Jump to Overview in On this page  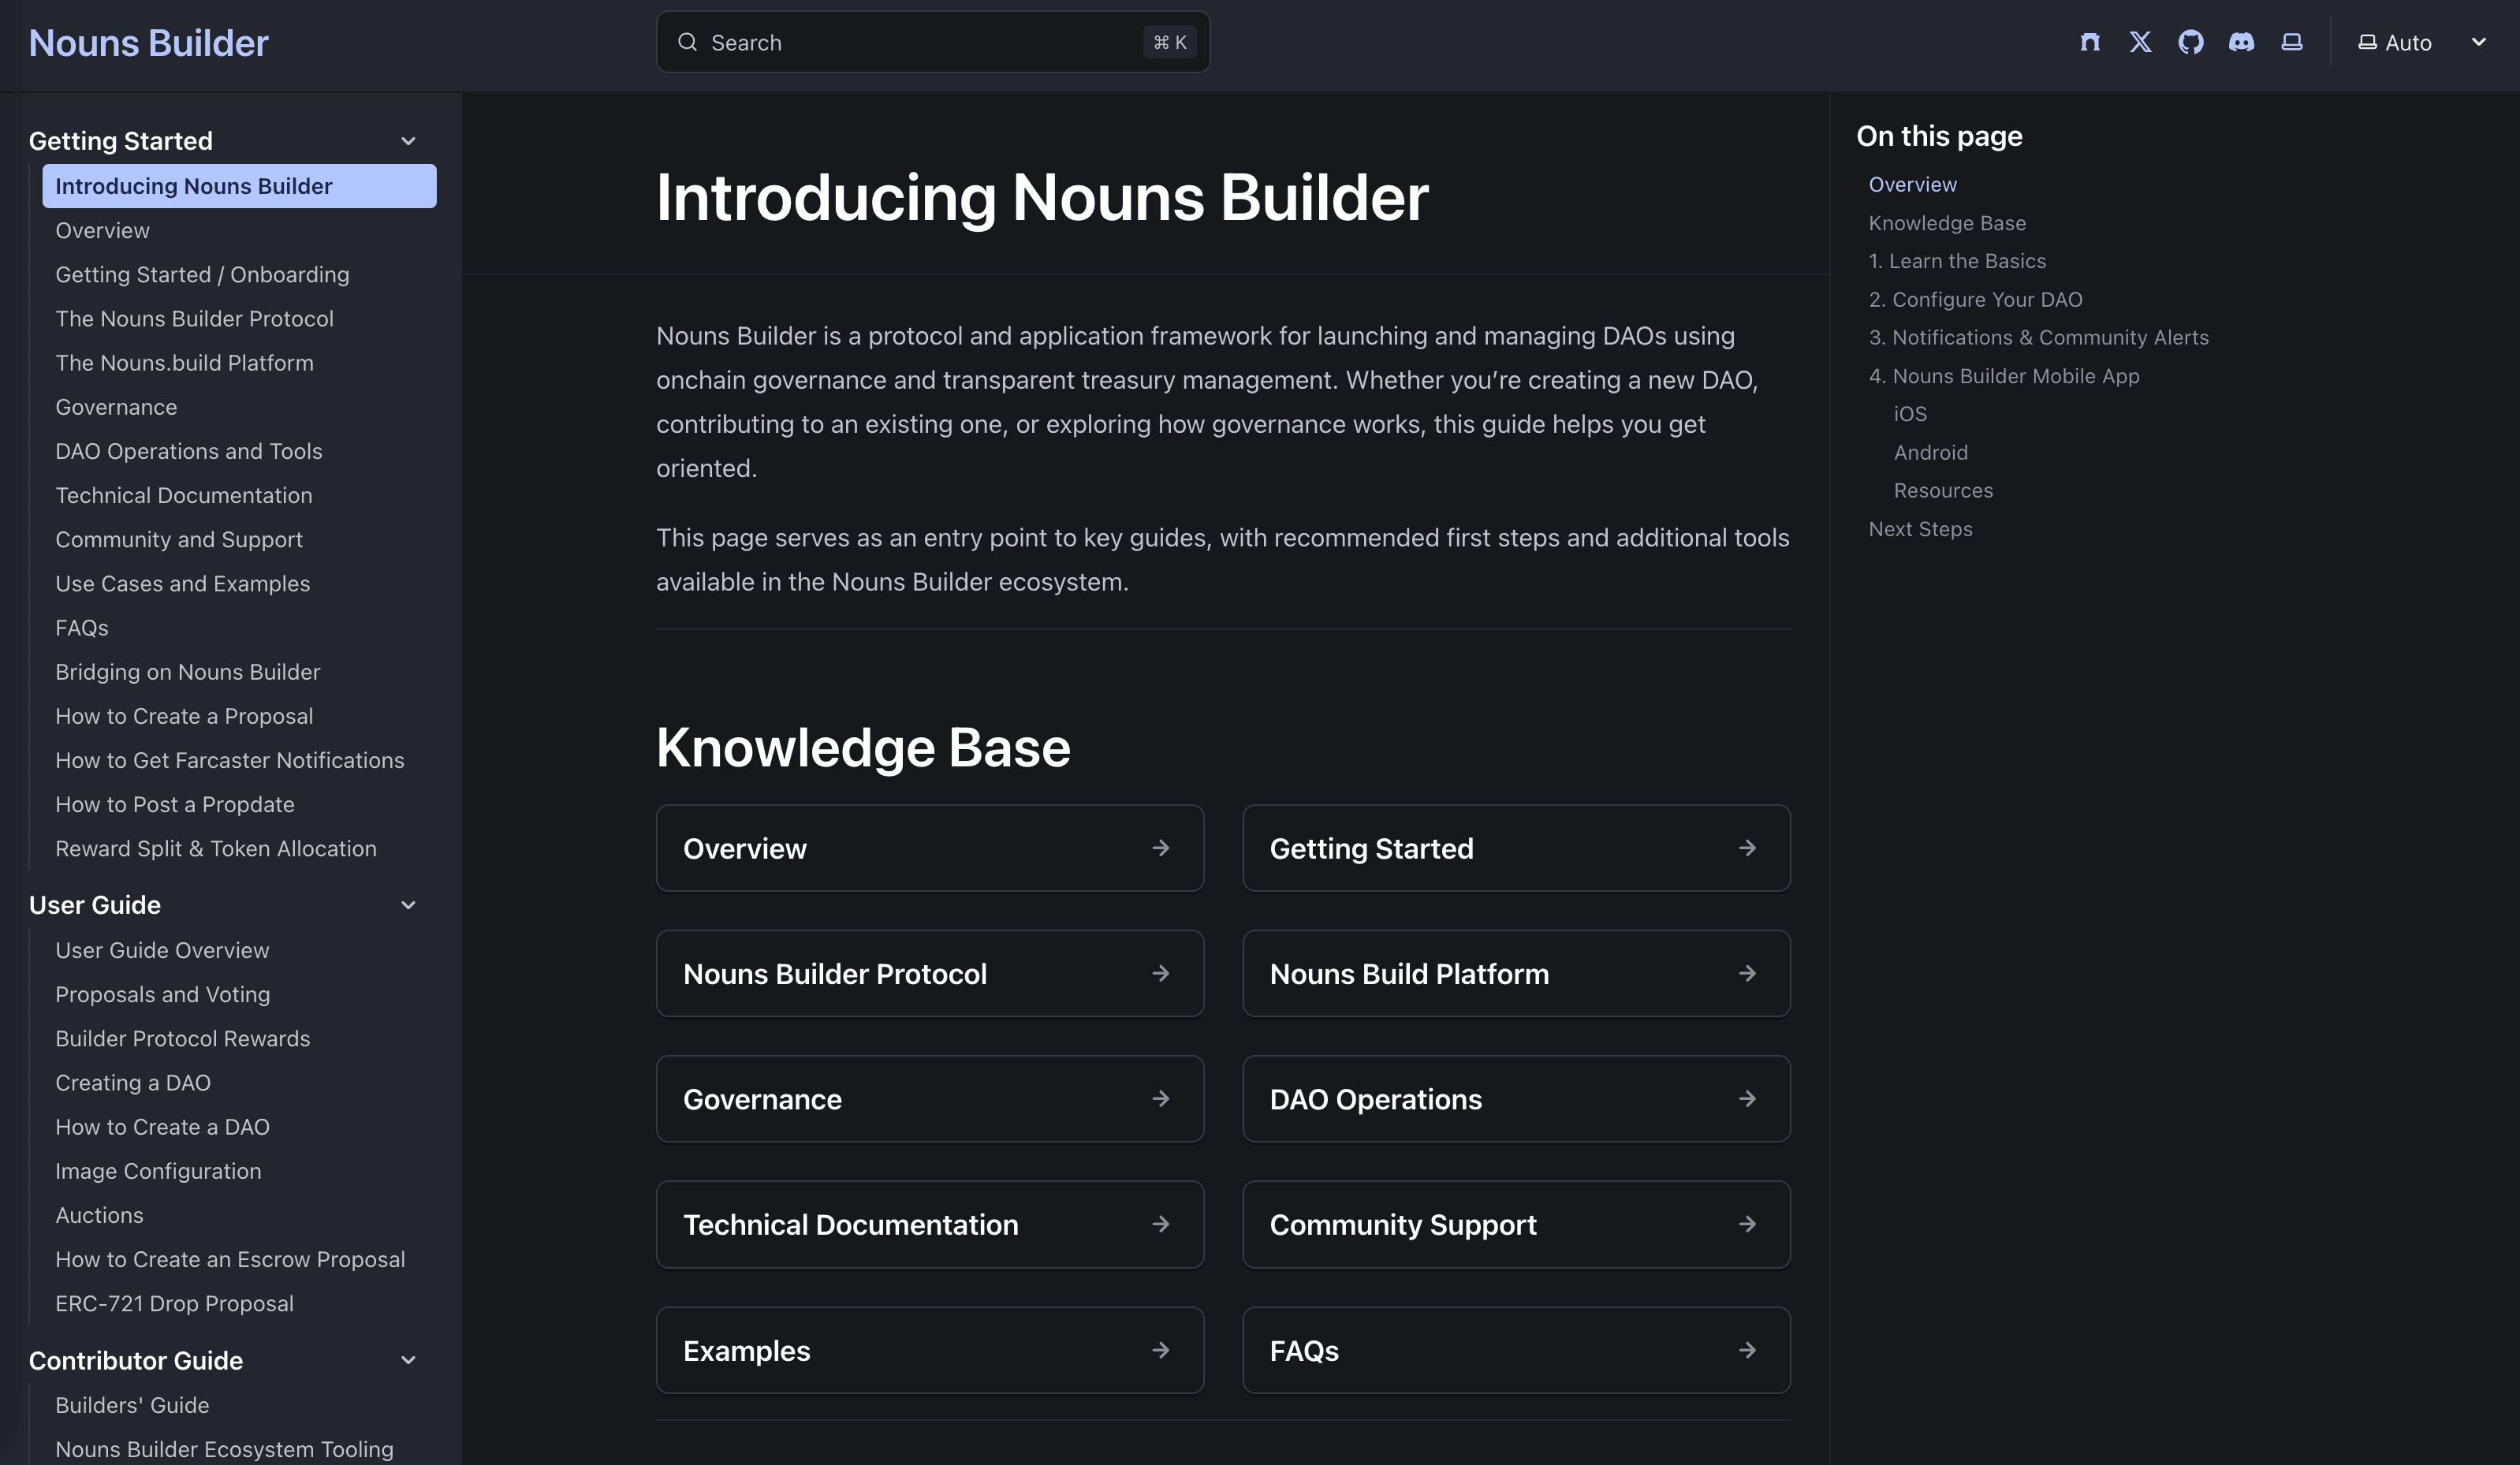click(1912, 185)
